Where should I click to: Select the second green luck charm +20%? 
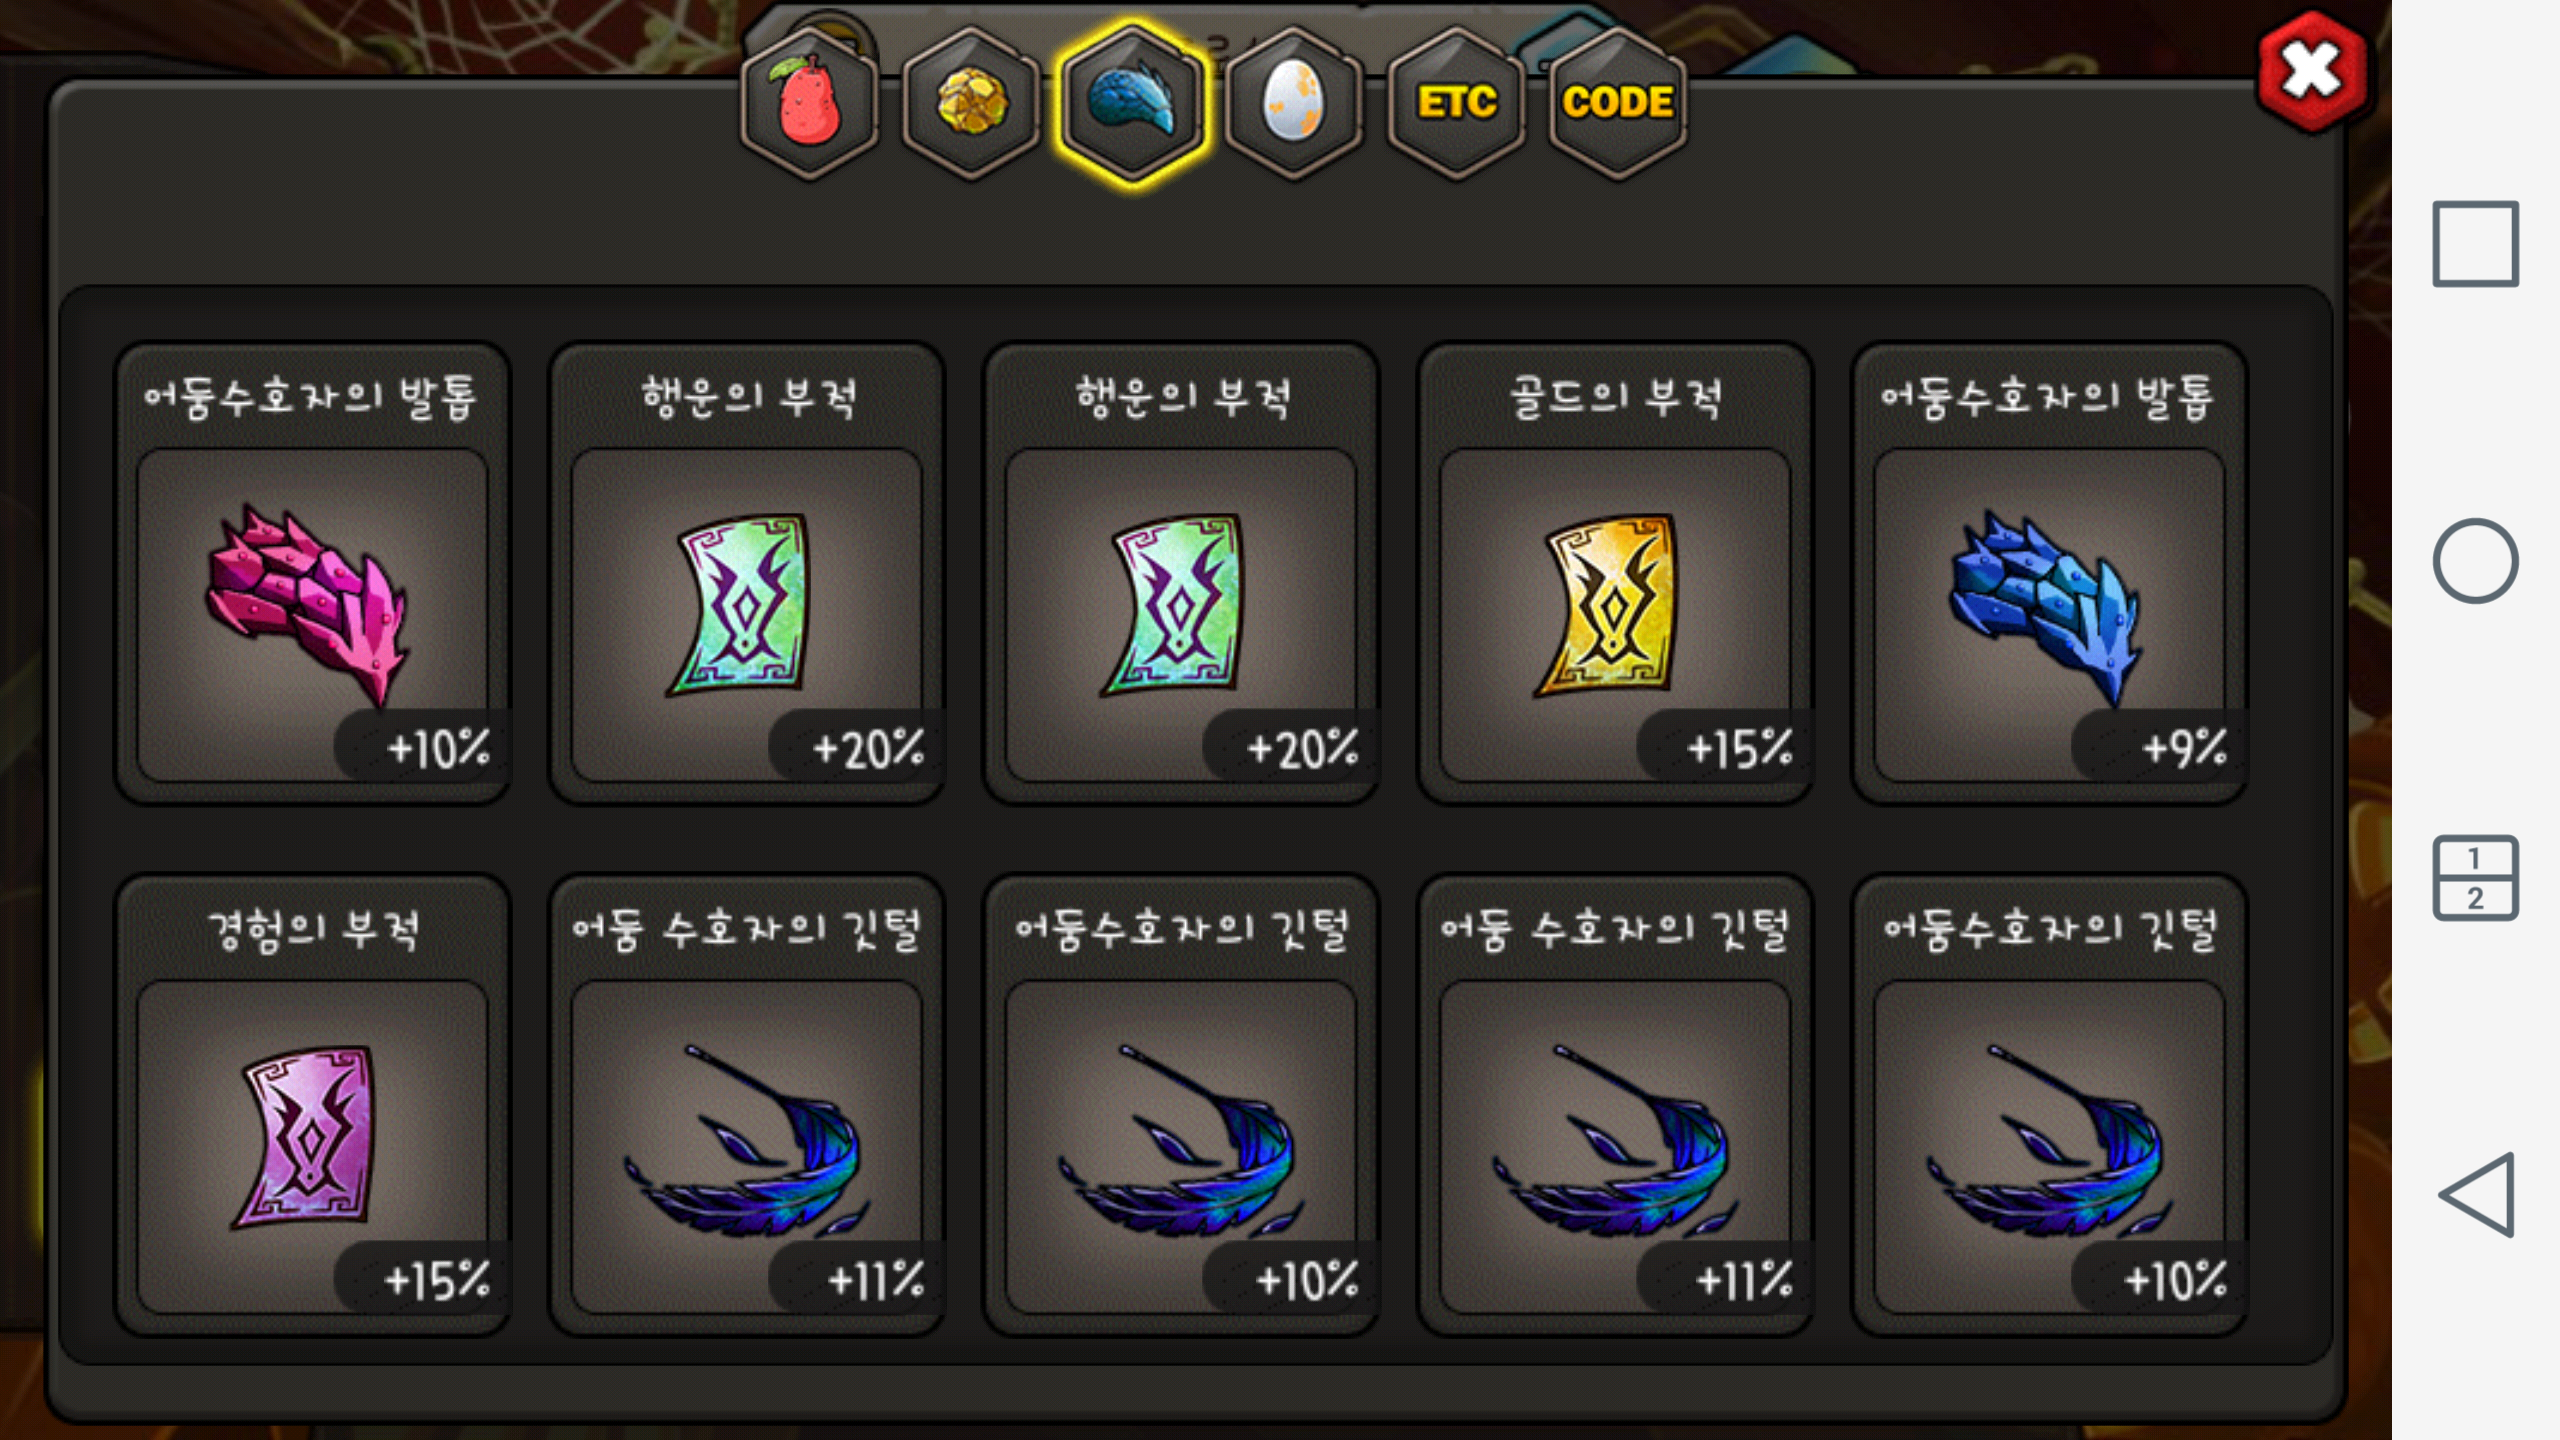[1181, 574]
